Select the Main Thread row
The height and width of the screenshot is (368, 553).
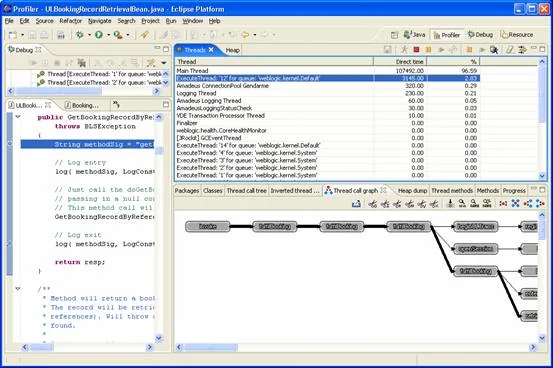[327, 71]
